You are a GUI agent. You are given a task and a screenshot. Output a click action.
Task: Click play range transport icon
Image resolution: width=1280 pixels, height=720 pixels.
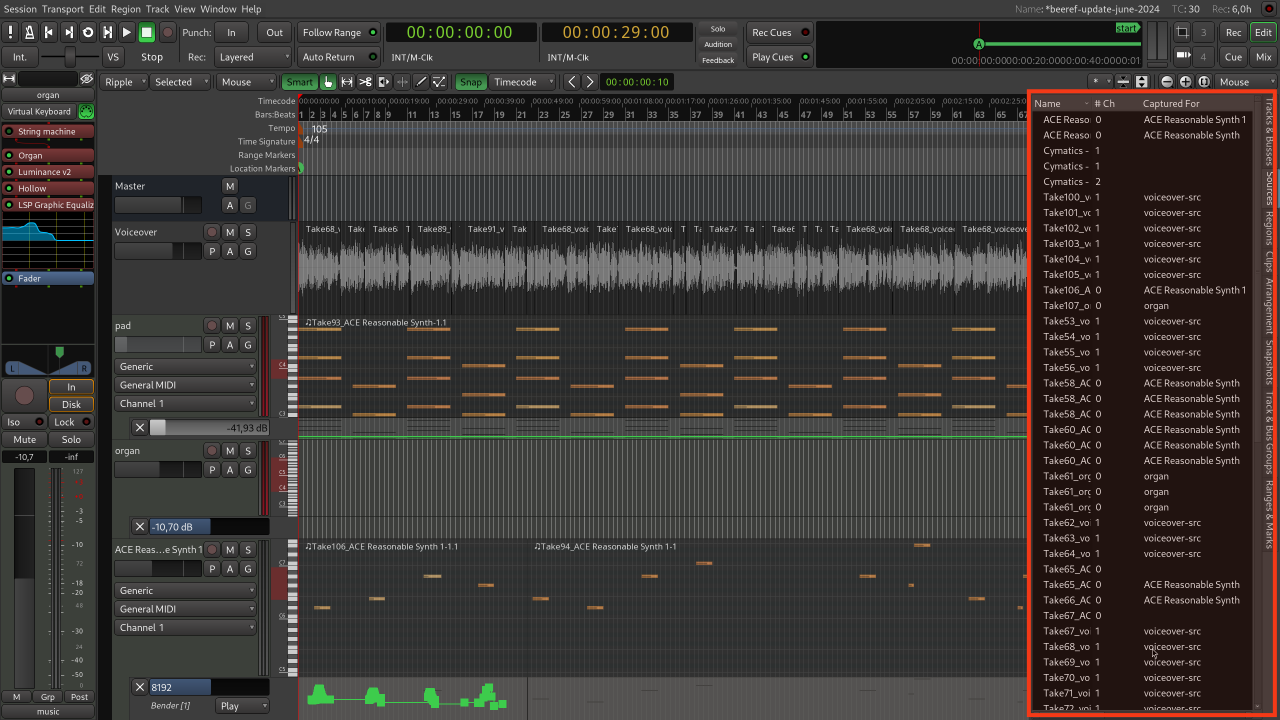(x=108, y=32)
